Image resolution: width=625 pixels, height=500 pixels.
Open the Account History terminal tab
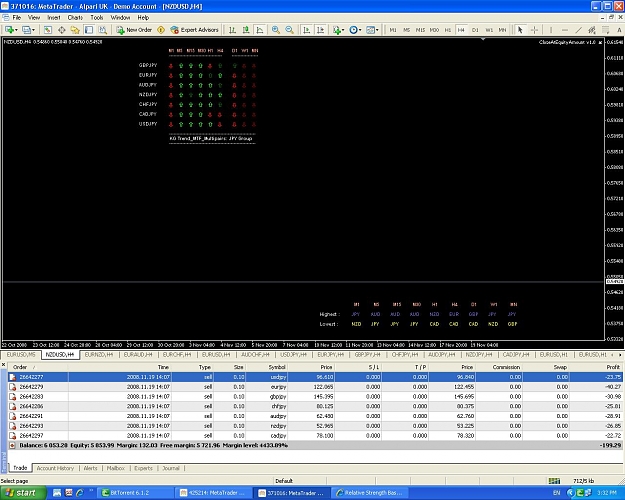[55, 468]
